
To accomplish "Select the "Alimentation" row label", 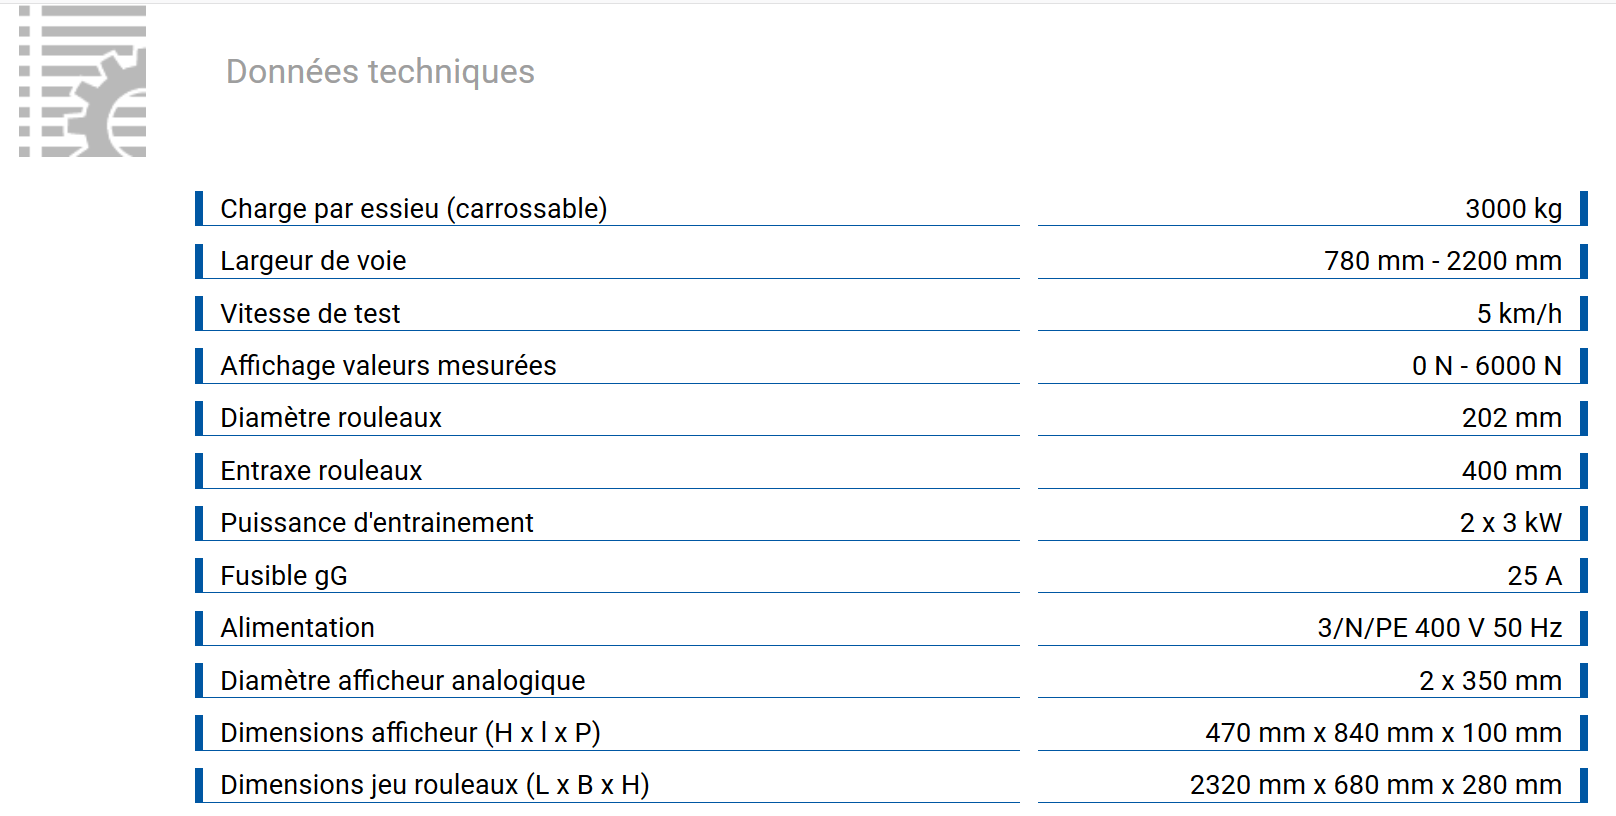I will point(297,628).
